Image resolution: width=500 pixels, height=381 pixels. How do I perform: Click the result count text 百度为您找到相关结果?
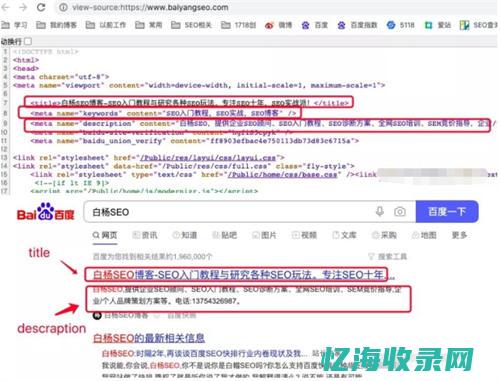(x=152, y=256)
